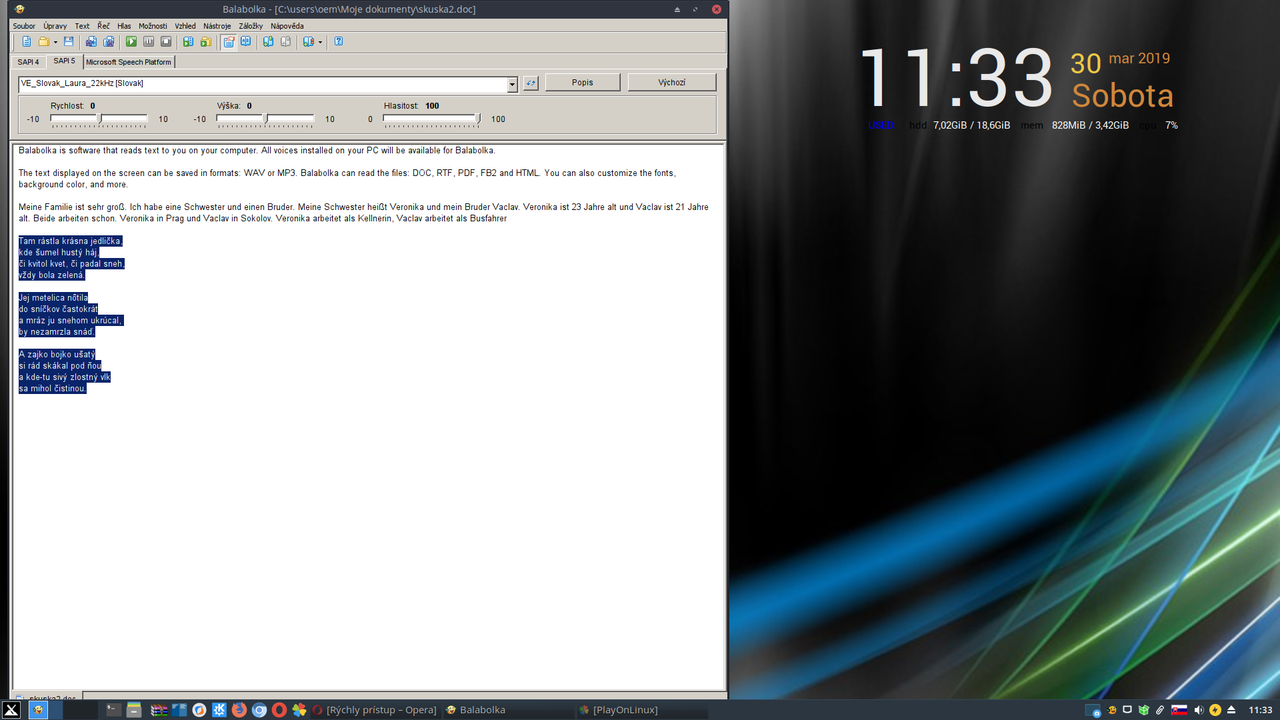Click the Výška pitch slider
The image size is (1280, 720).
tap(265, 120)
